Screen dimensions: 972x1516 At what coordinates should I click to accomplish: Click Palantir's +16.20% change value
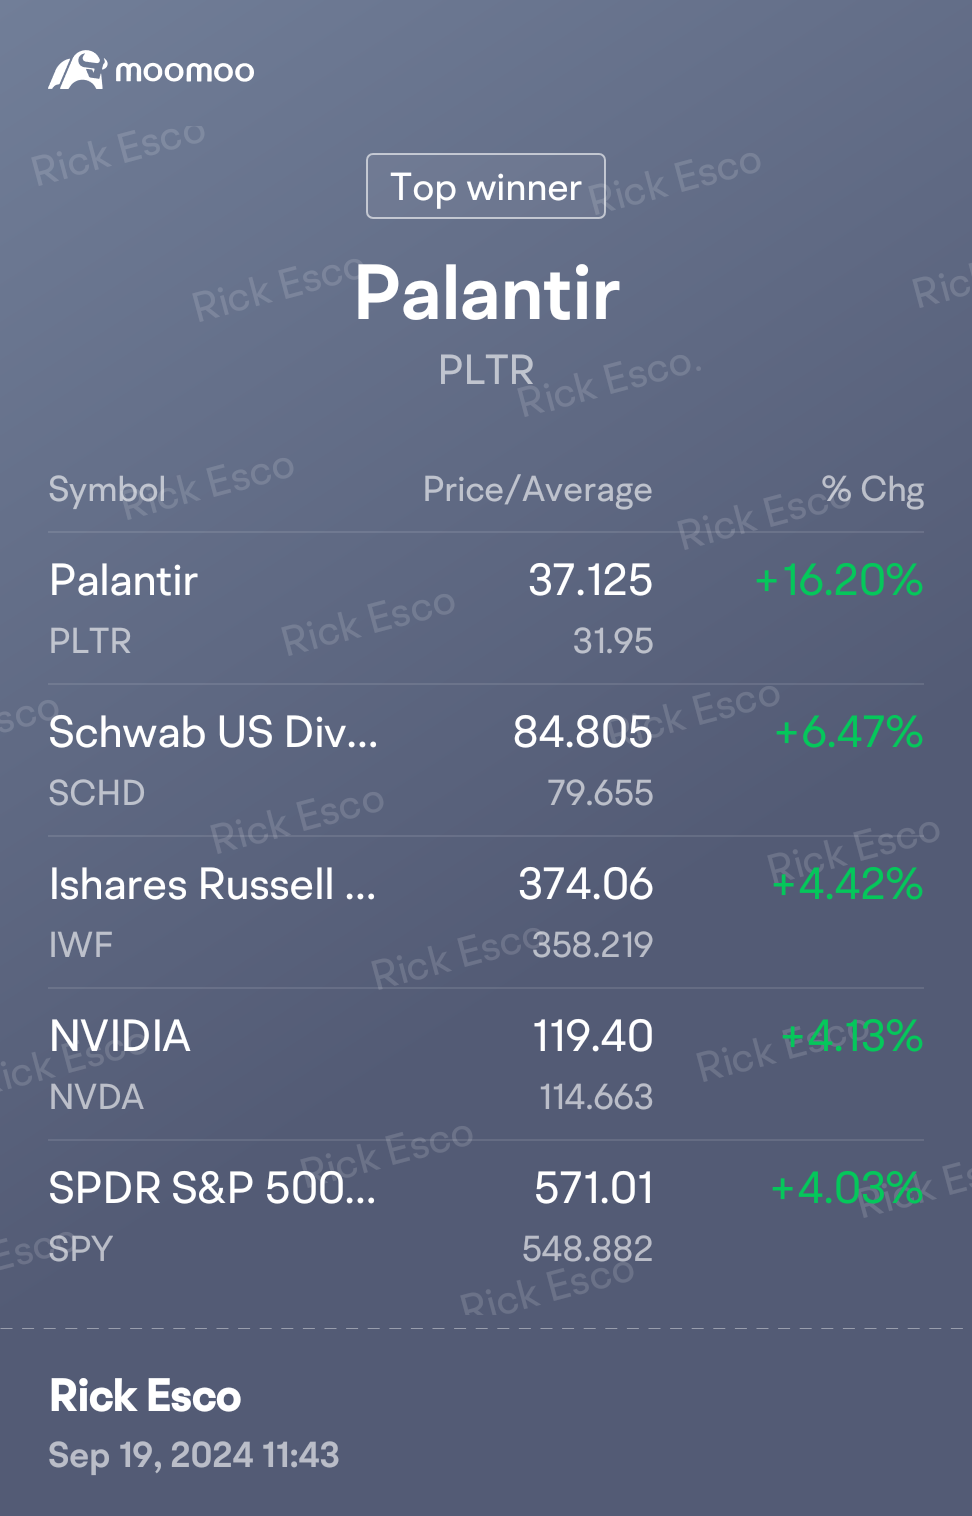click(x=838, y=581)
